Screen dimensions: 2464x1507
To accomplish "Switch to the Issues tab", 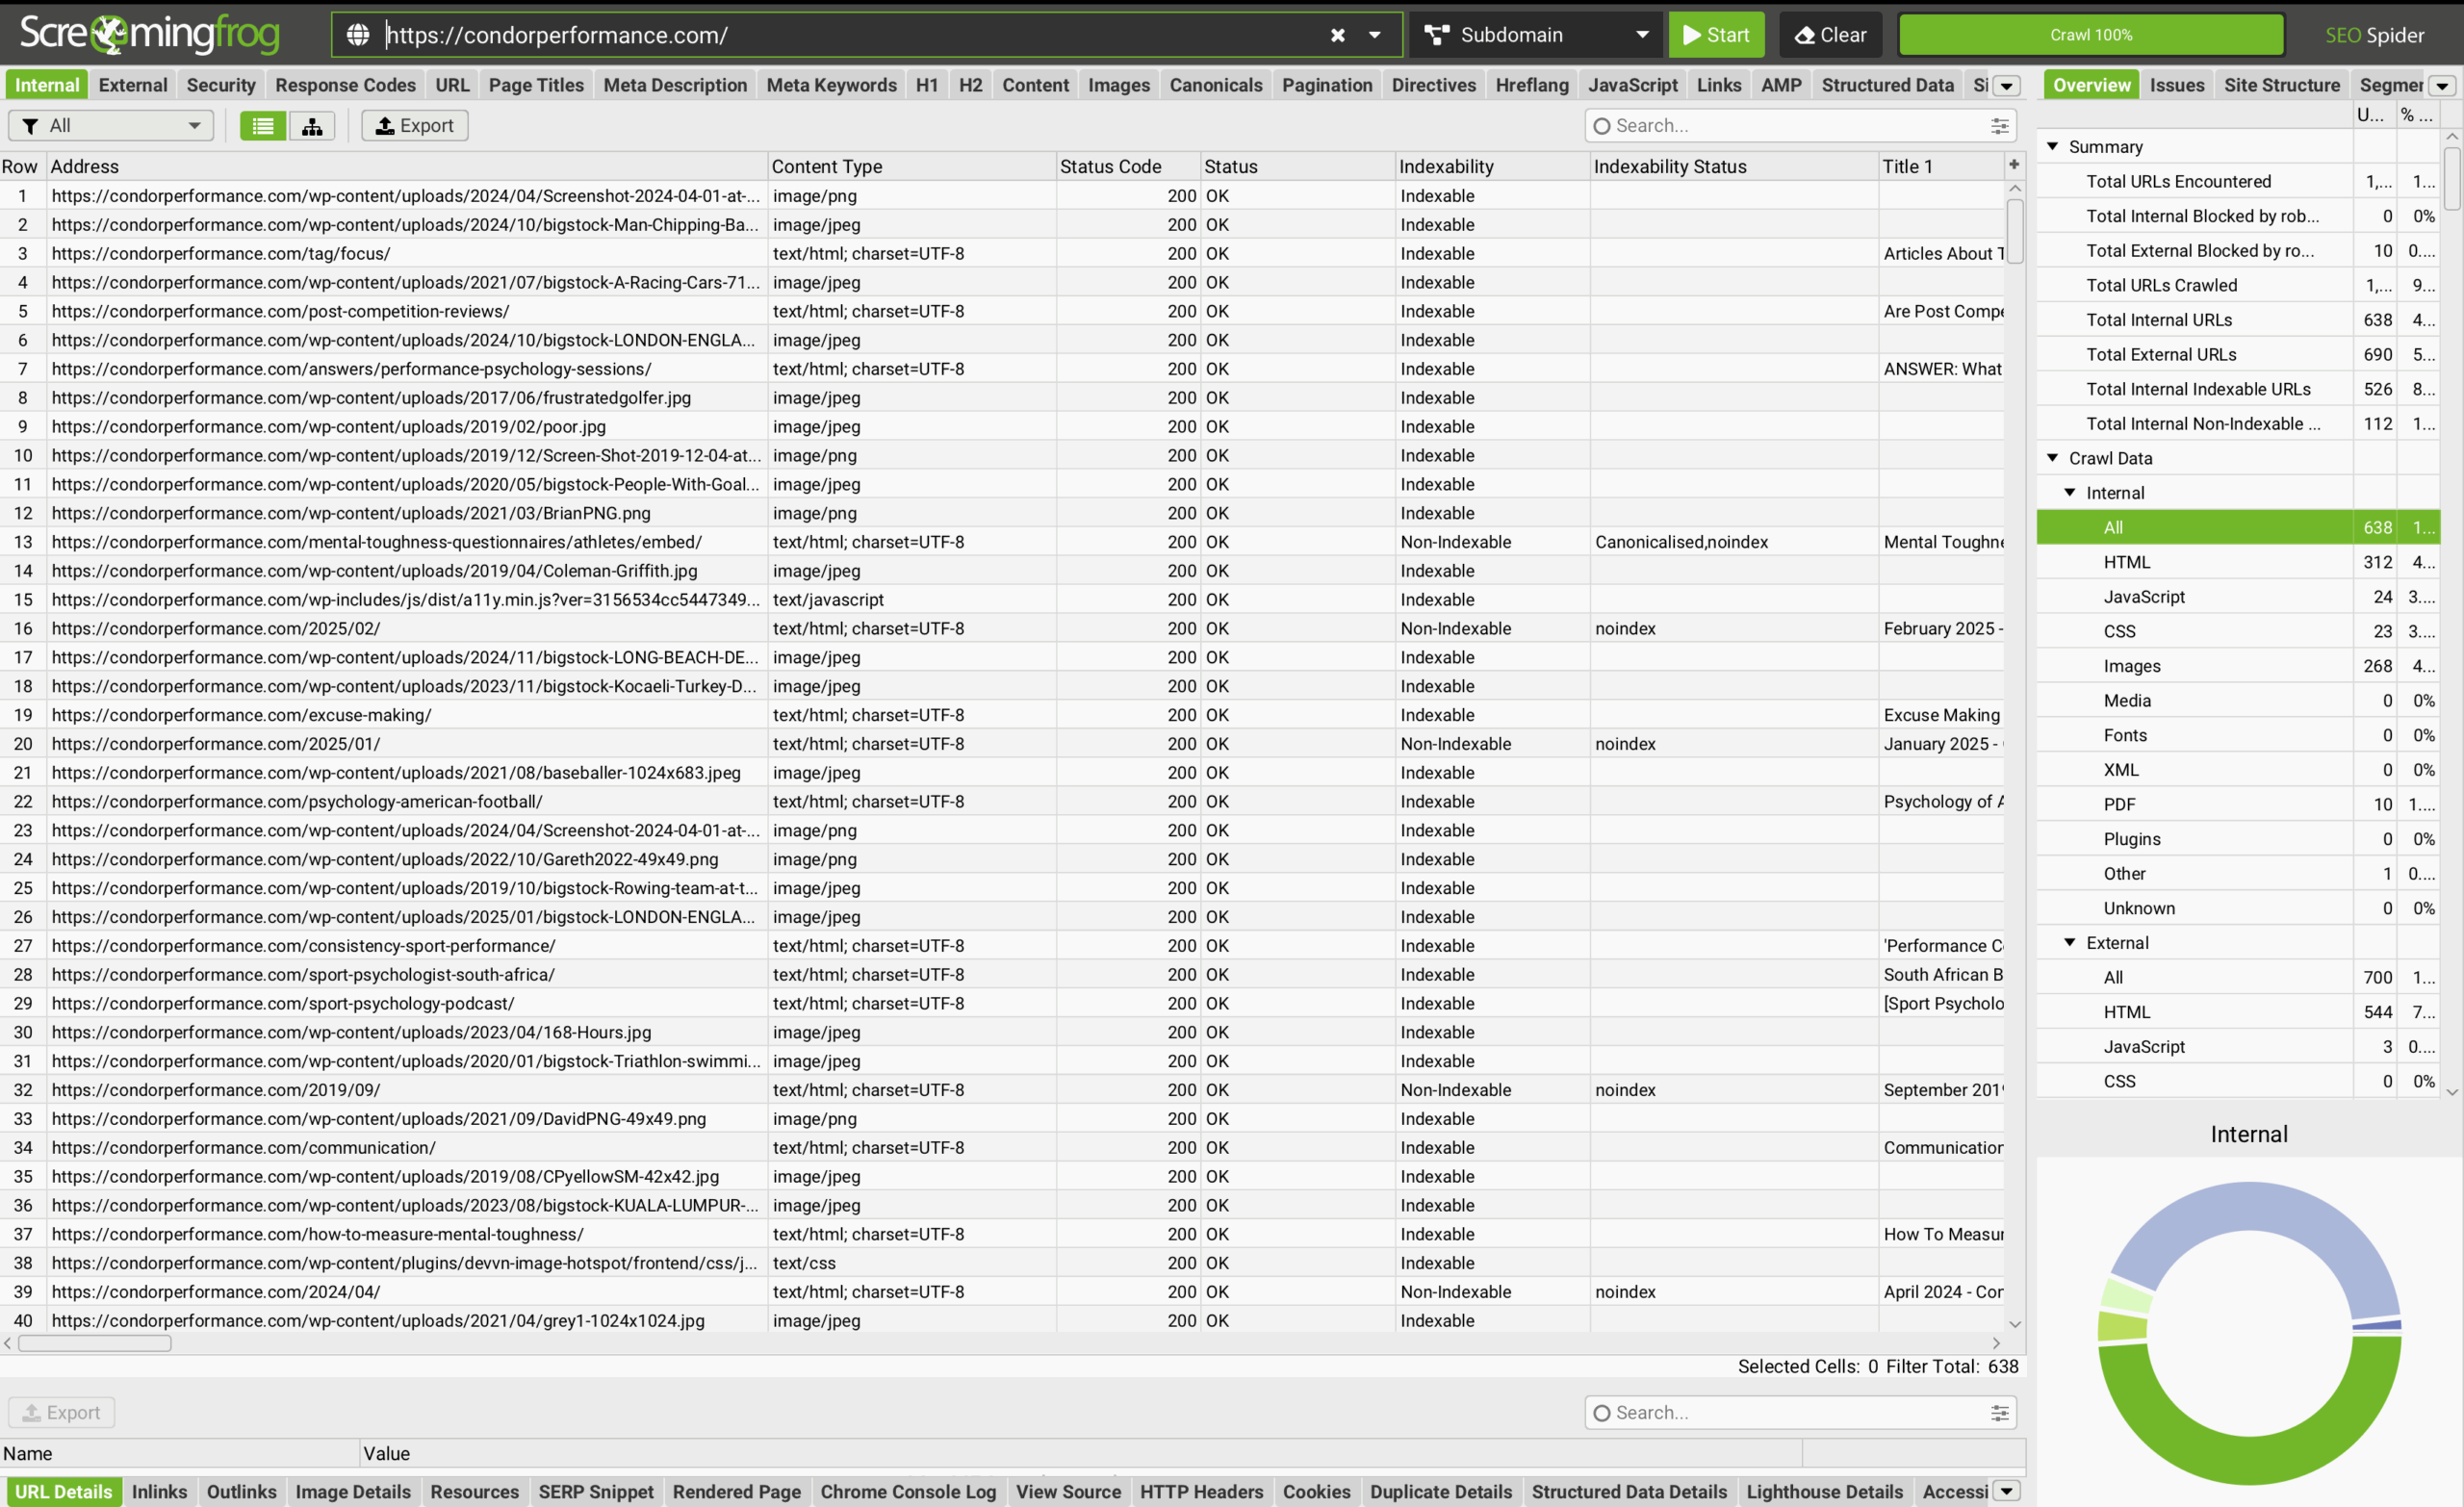I will click(2176, 85).
